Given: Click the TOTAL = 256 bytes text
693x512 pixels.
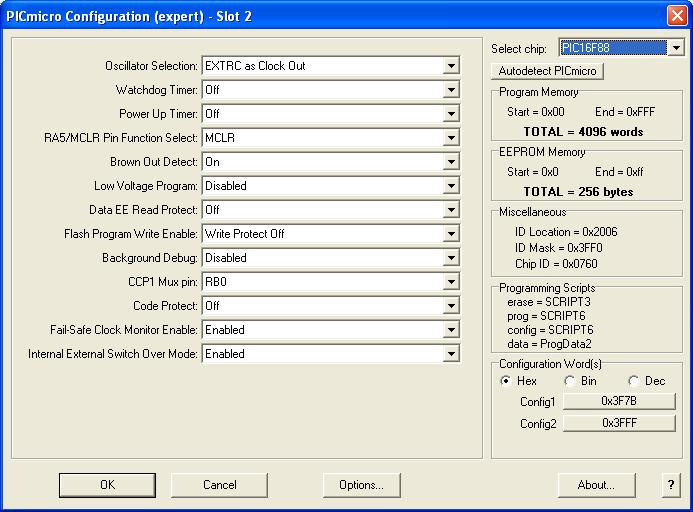Looking at the screenshot, I should click(579, 192).
